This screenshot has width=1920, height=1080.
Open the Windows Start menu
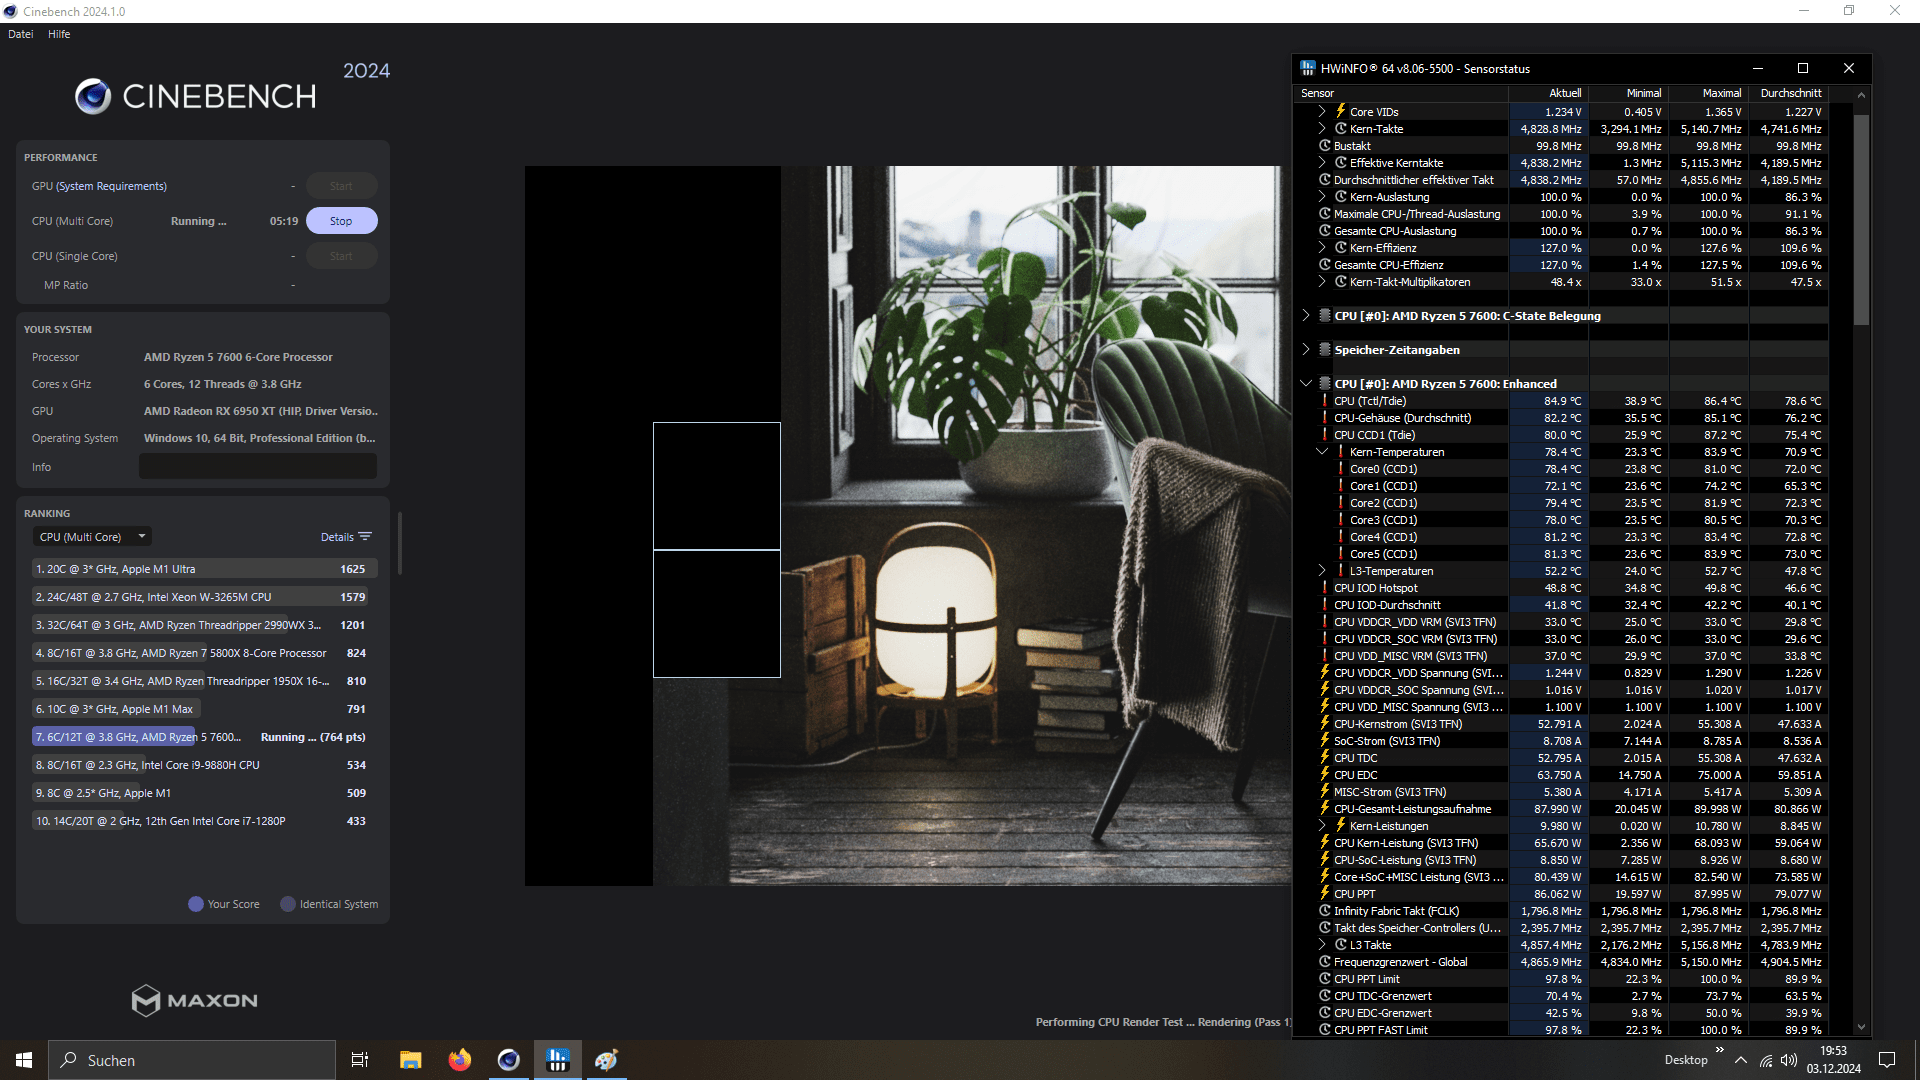click(24, 1060)
